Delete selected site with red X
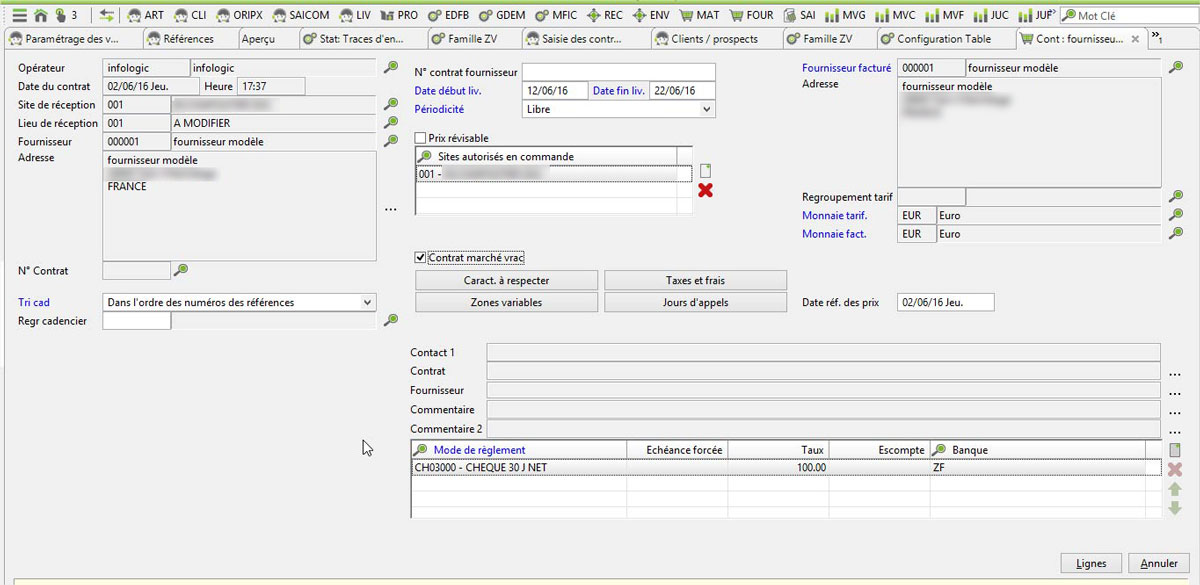Screen dimensions: 1200x585 tap(705, 190)
